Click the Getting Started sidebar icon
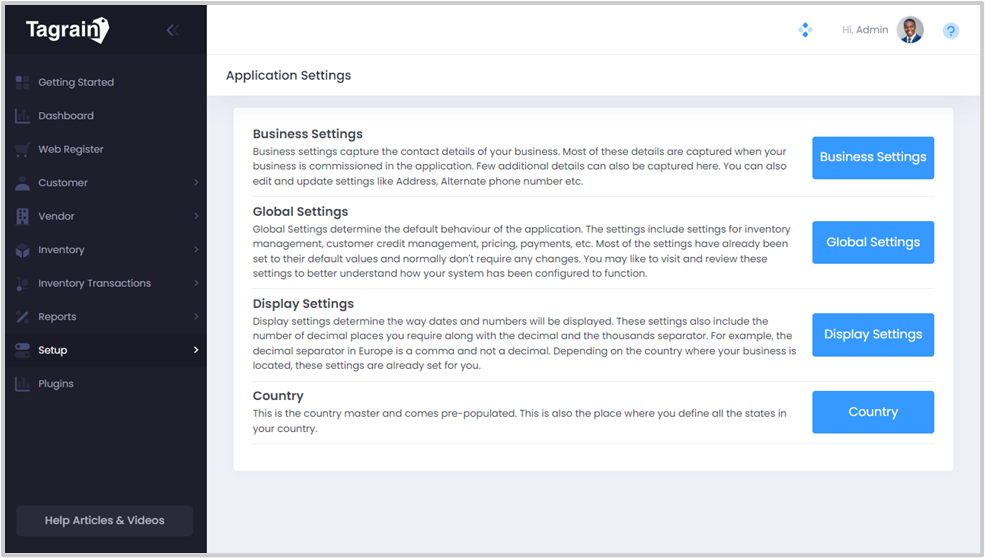This screenshot has width=985, height=558. [x=22, y=82]
